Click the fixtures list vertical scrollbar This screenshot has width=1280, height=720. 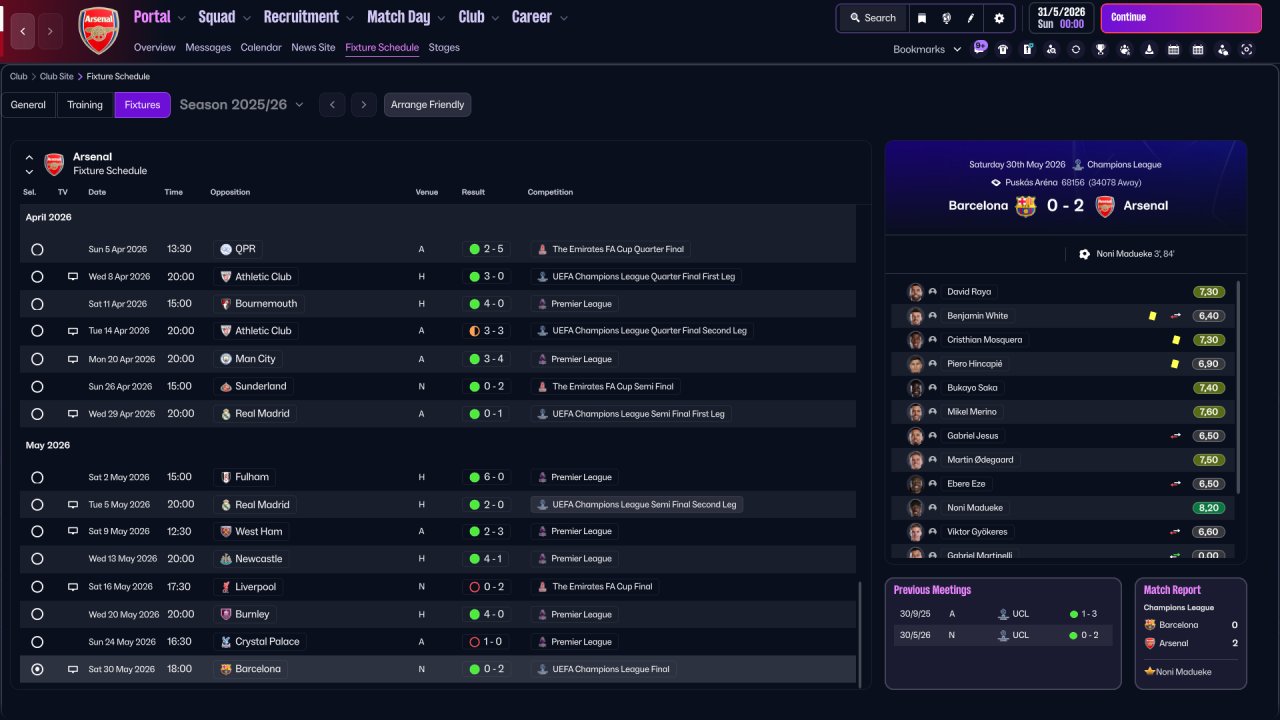click(x=860, y=635)
